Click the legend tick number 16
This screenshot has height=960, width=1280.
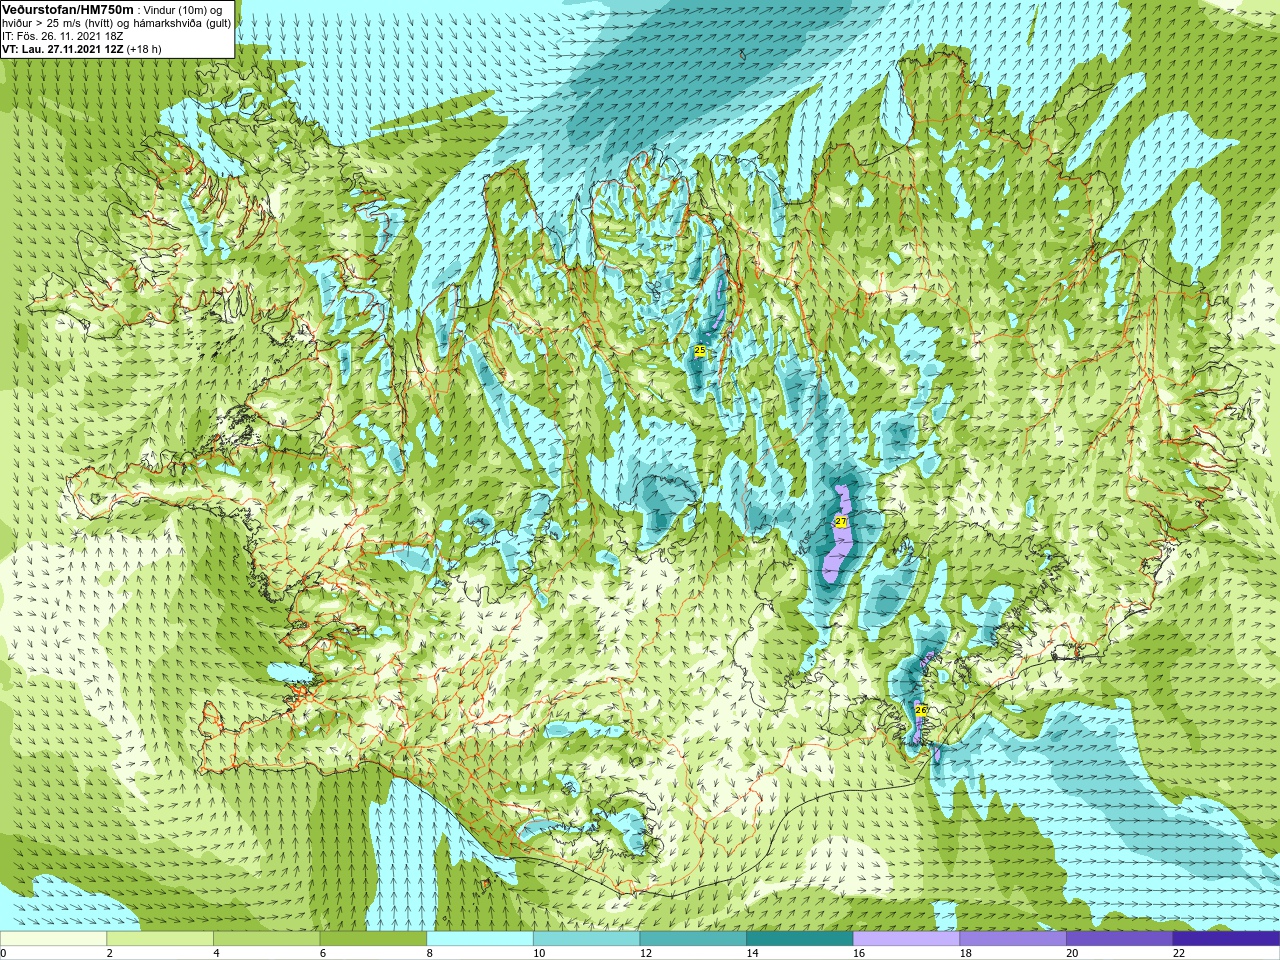[859, 953]
